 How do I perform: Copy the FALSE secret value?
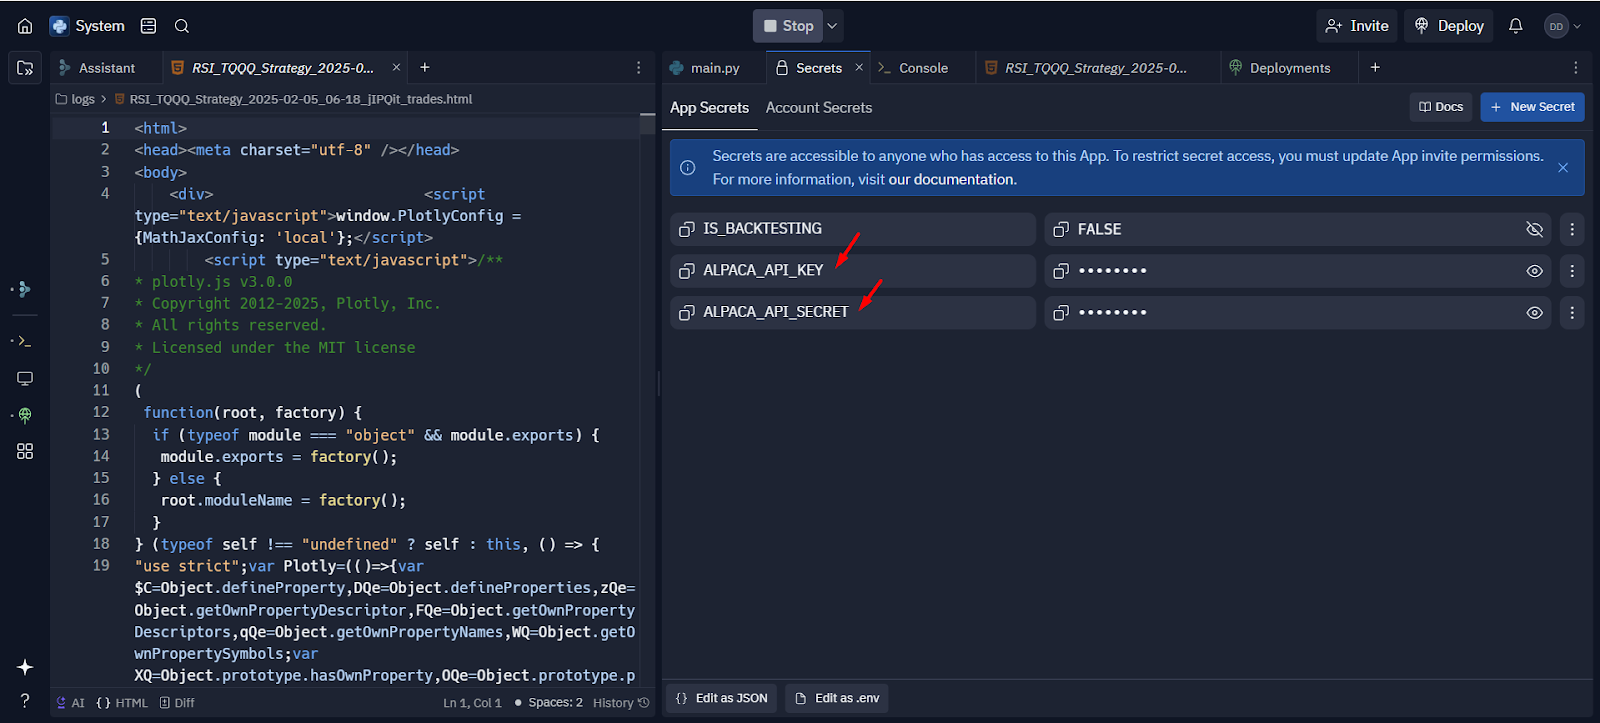(x=1061, y=229)
